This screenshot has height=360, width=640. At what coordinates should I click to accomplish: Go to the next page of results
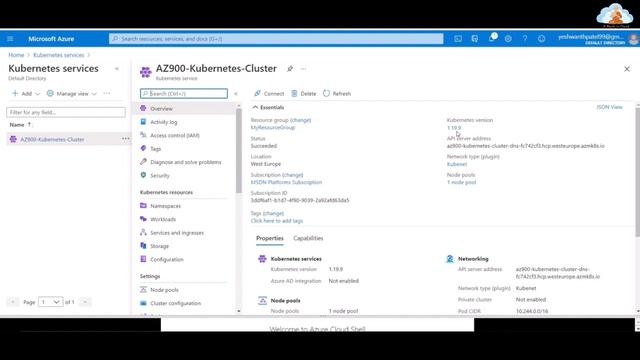(x=85, y=302)
